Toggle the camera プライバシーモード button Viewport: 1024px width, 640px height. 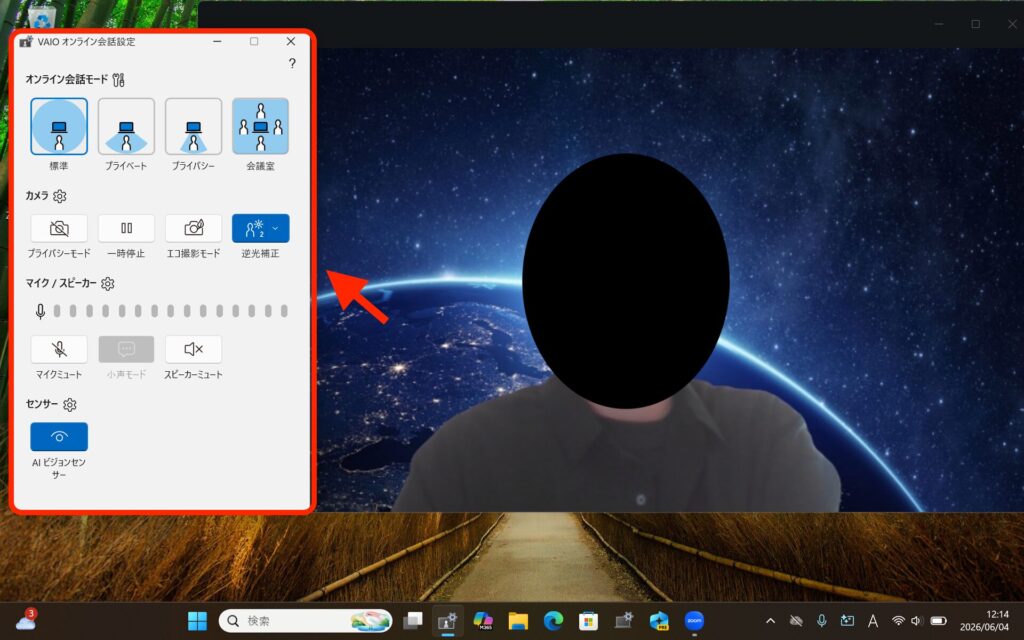click(59, 228)
